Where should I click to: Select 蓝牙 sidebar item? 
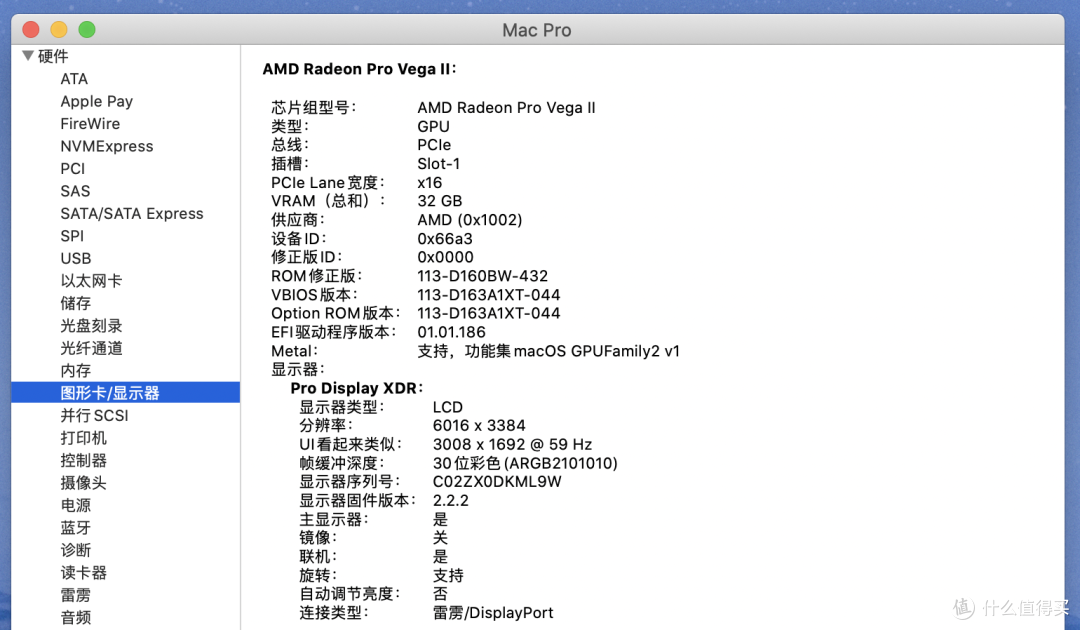pos(76,527)
